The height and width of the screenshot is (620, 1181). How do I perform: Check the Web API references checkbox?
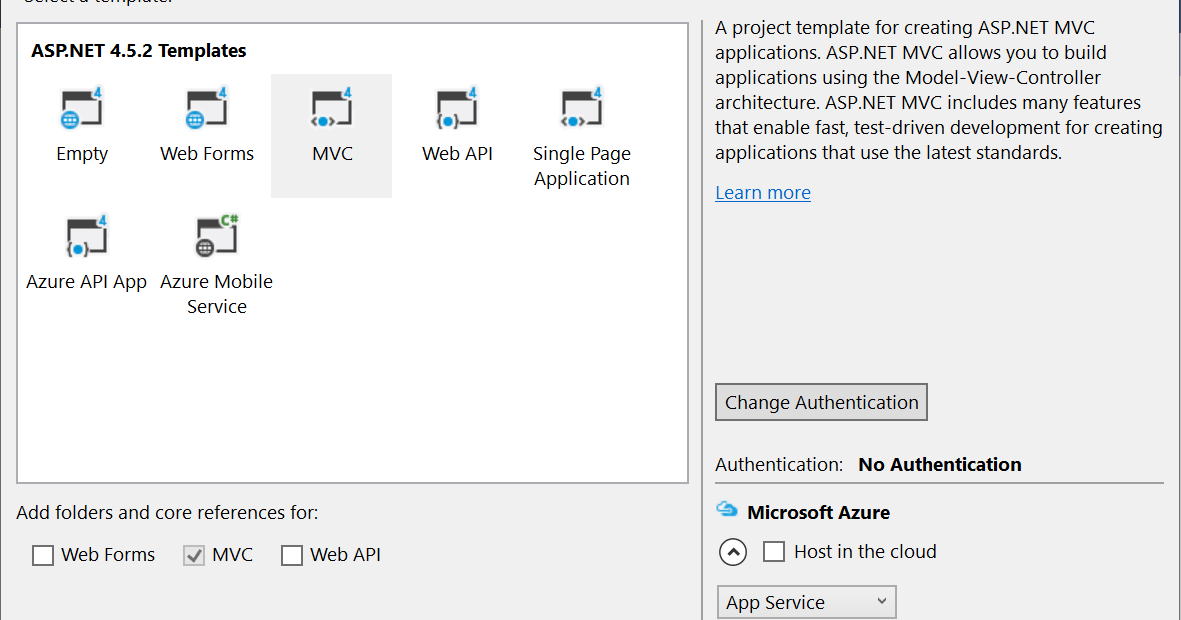[x=292, y=555]
